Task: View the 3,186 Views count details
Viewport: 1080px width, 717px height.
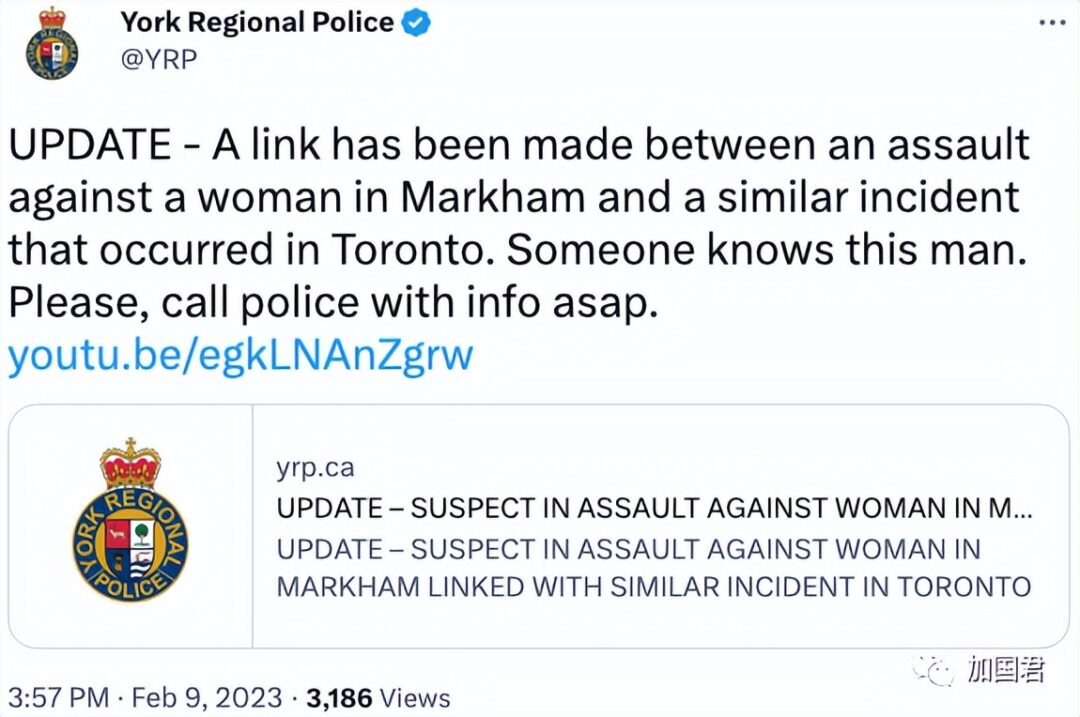Action: [x=377, y=697]
